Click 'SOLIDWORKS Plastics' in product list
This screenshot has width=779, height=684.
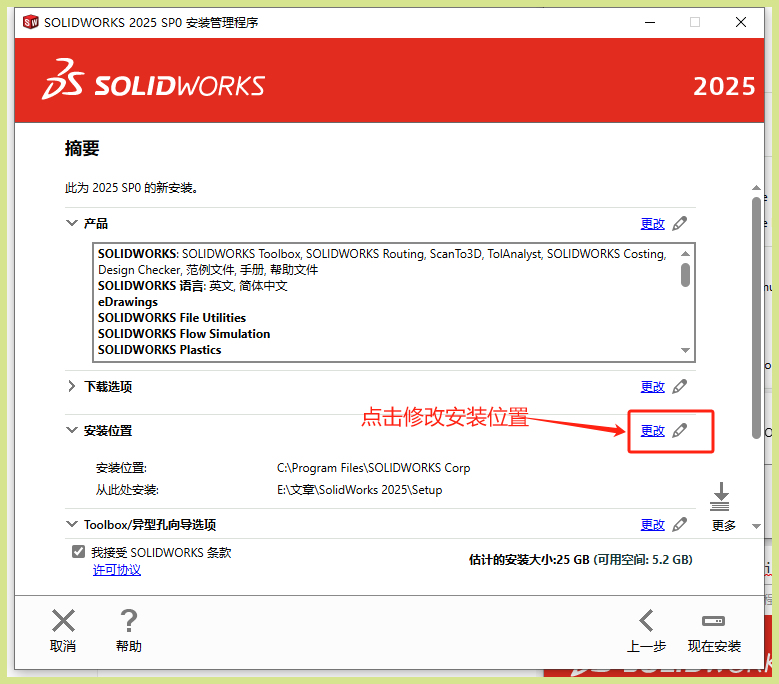coord(159,350)
